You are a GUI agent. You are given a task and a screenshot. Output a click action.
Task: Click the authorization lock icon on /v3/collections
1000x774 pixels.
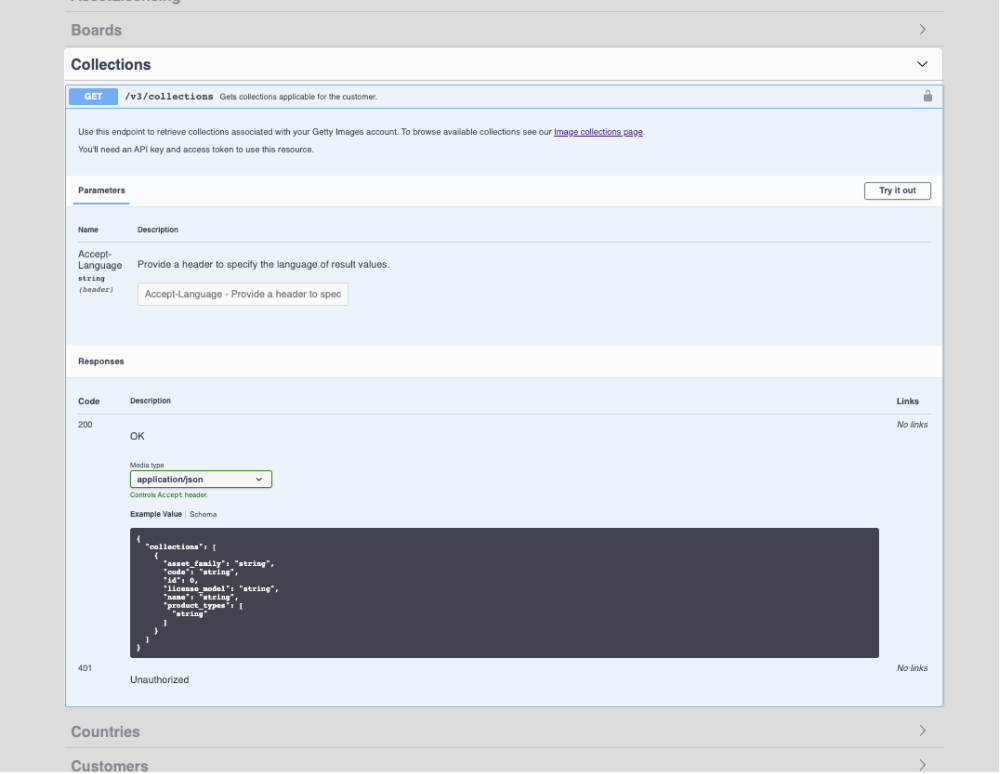point(927,96)
